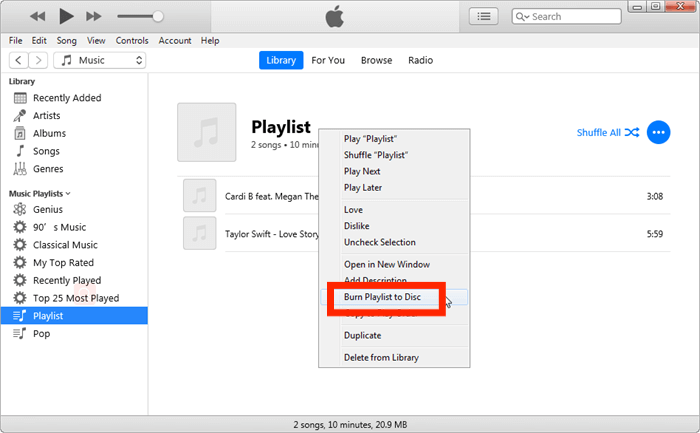Select the Cardi B feat. Megan song row

[x=424, y=196]
